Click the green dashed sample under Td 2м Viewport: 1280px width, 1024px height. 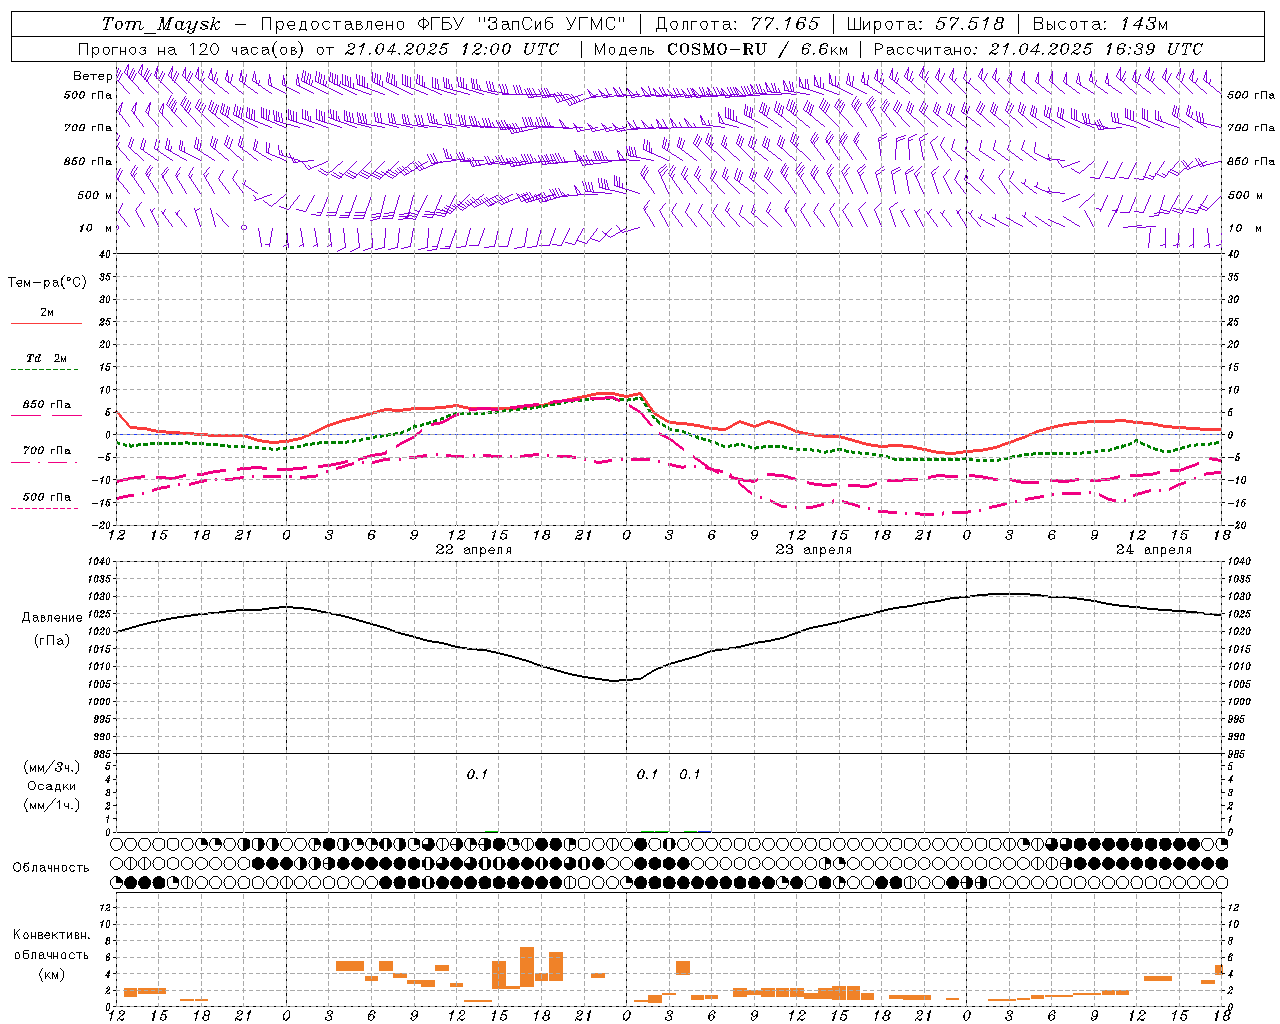(44, 370)
